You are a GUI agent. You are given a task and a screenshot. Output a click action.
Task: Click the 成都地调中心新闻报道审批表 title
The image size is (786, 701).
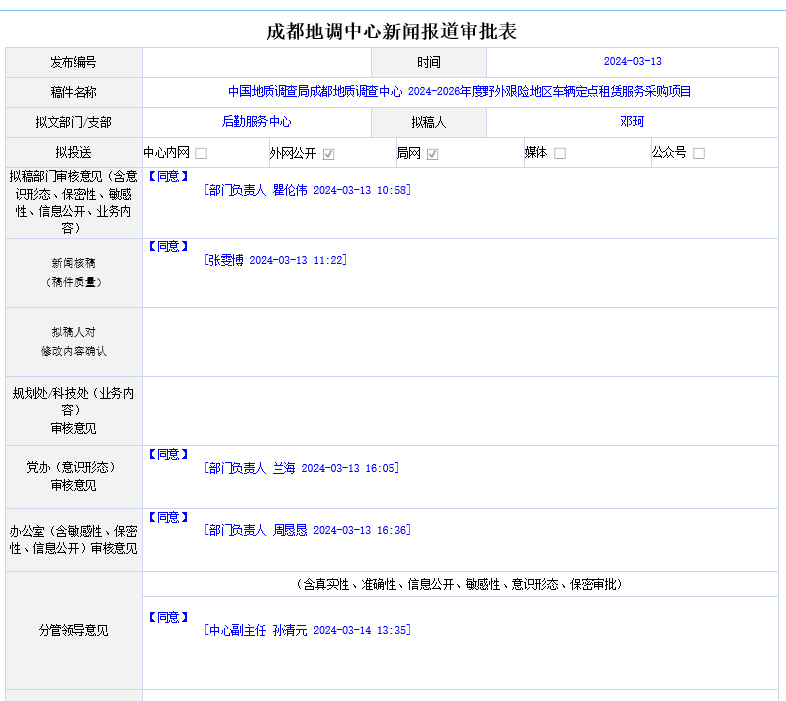[392, 31]
